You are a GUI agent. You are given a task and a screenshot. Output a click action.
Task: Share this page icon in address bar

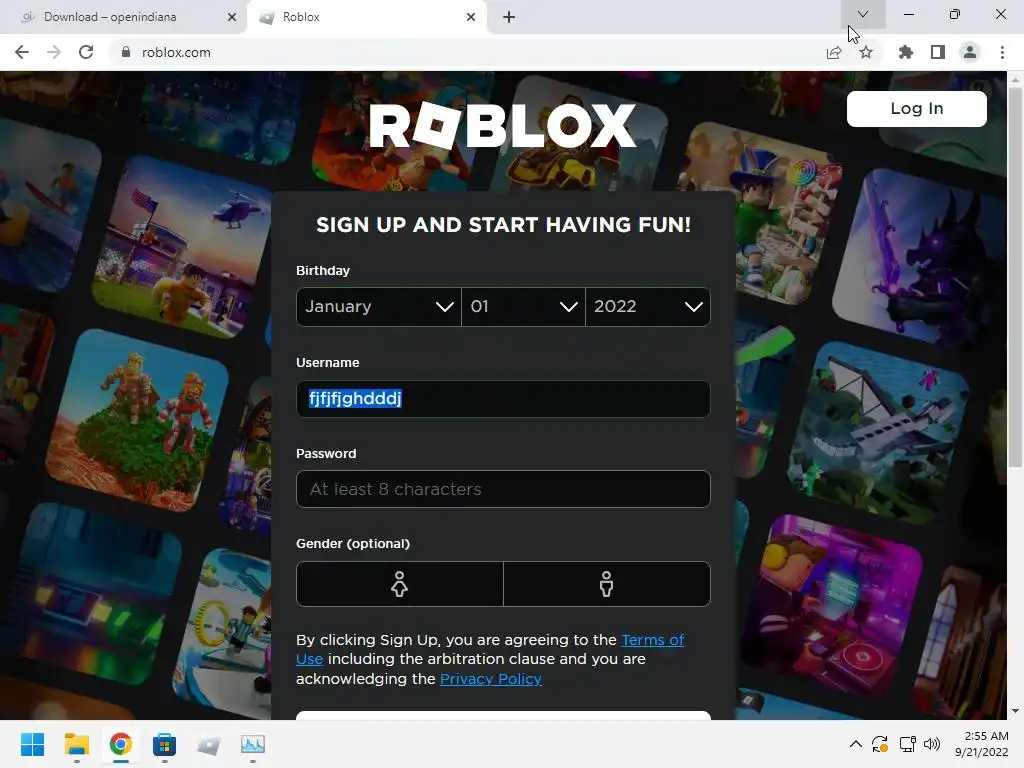(x=834, y=52)
